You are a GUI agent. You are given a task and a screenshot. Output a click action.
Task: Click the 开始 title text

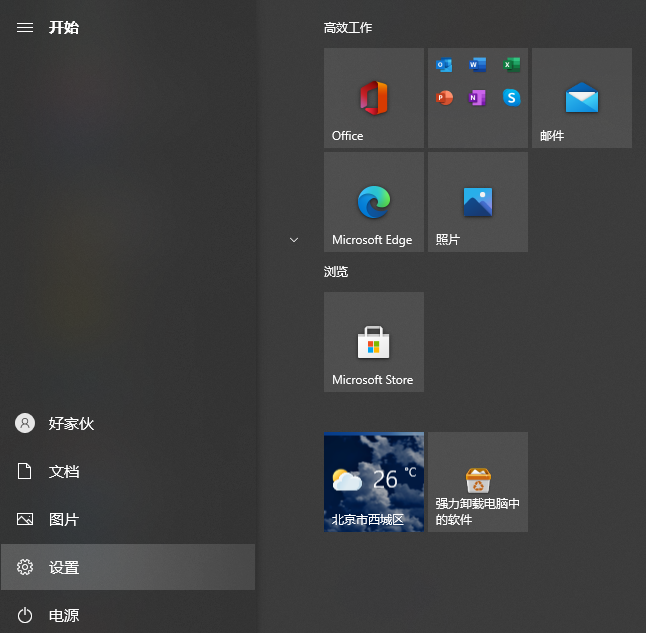click(x=64, y=28)
